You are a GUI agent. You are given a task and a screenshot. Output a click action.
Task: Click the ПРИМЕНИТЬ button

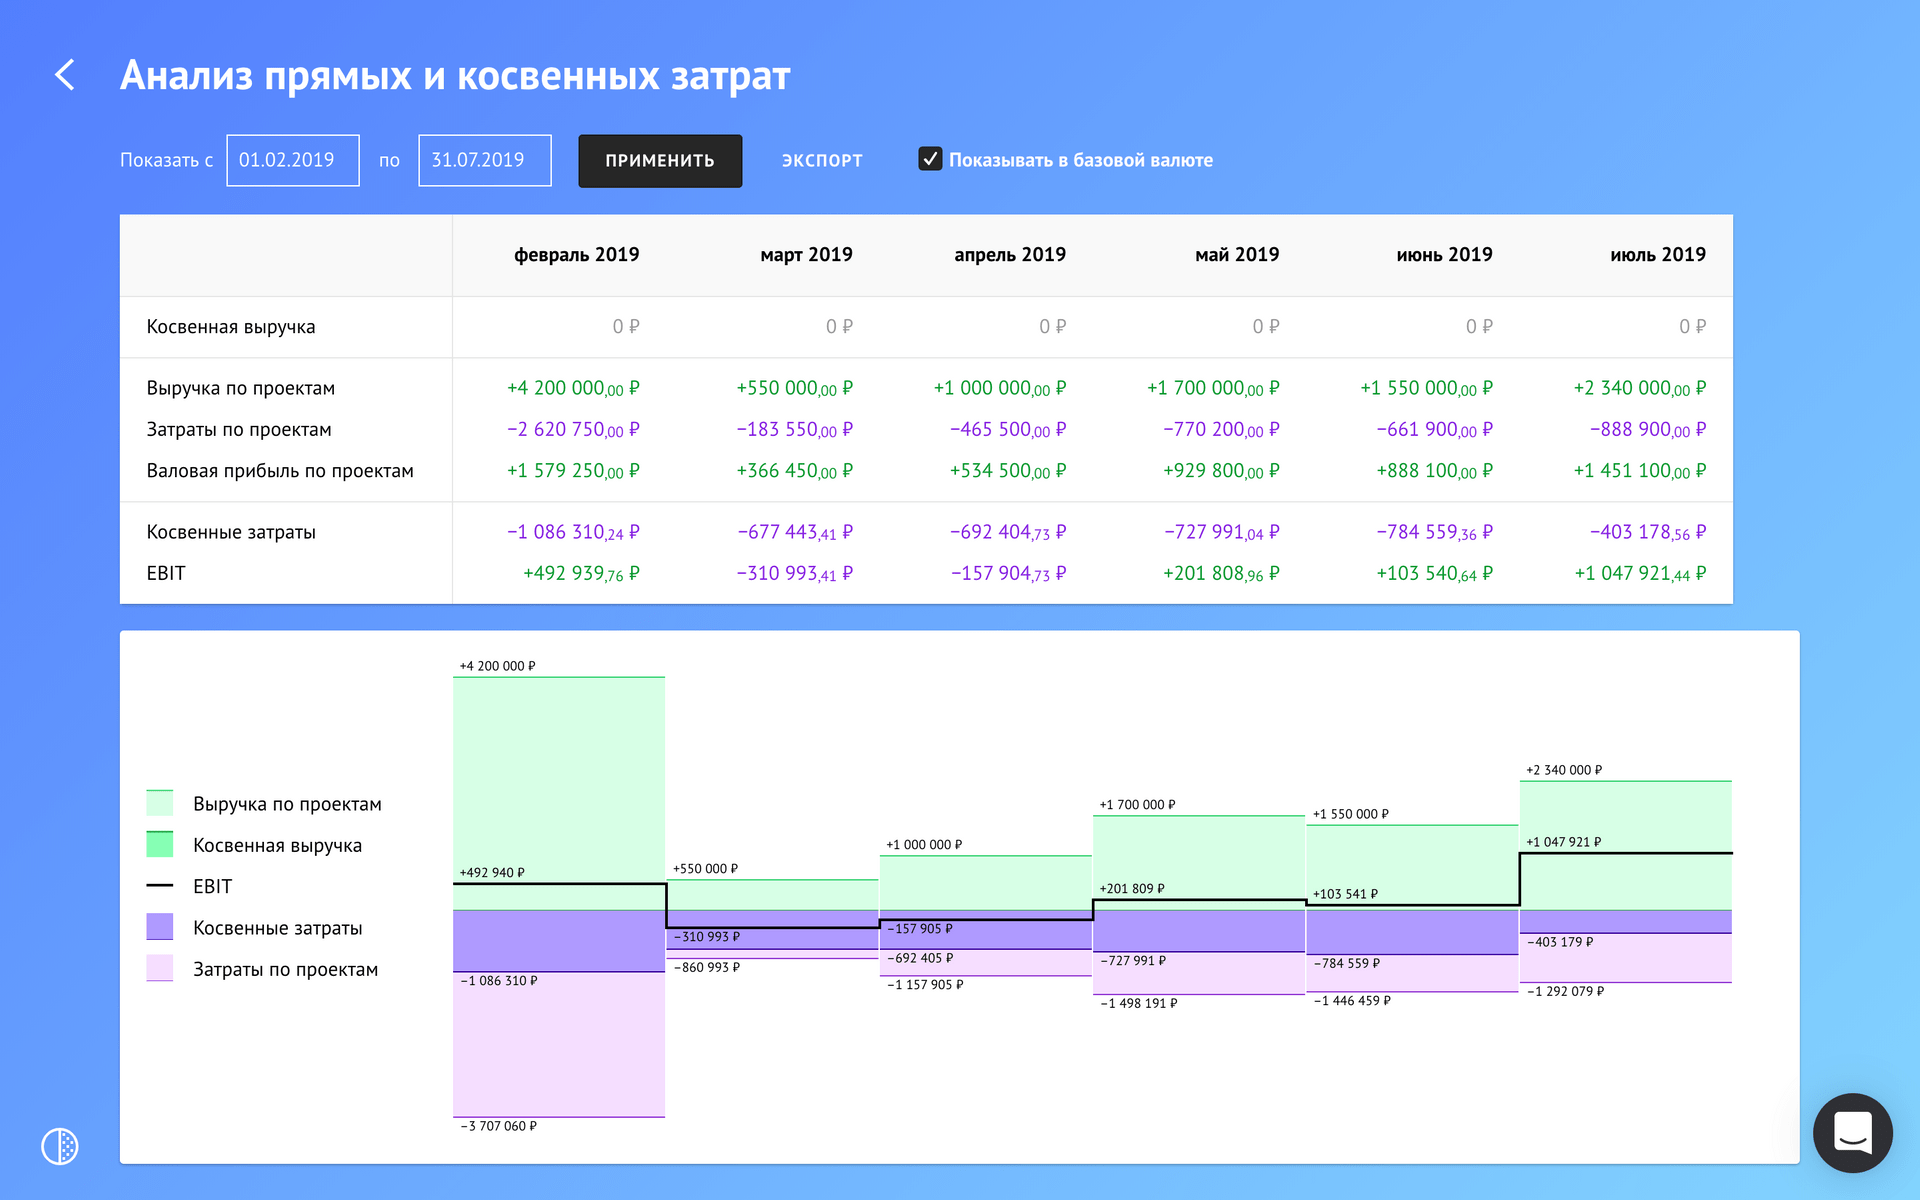[x=660, y=161]
